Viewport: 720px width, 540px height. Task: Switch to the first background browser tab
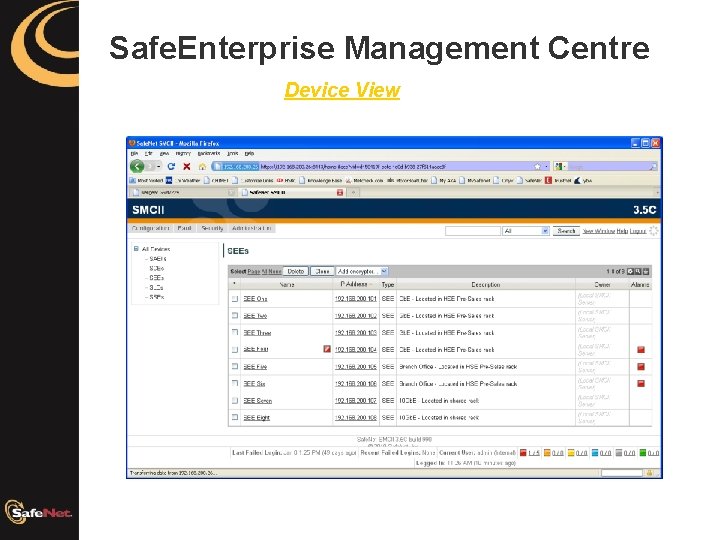(x=184, y=192)
